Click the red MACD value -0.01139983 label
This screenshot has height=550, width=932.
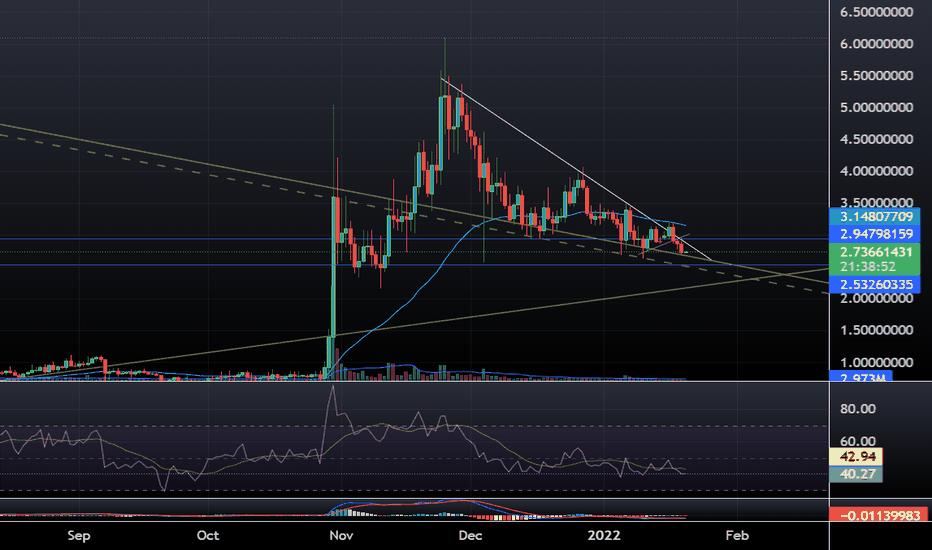pyautogui.click(x=878, y=515)
